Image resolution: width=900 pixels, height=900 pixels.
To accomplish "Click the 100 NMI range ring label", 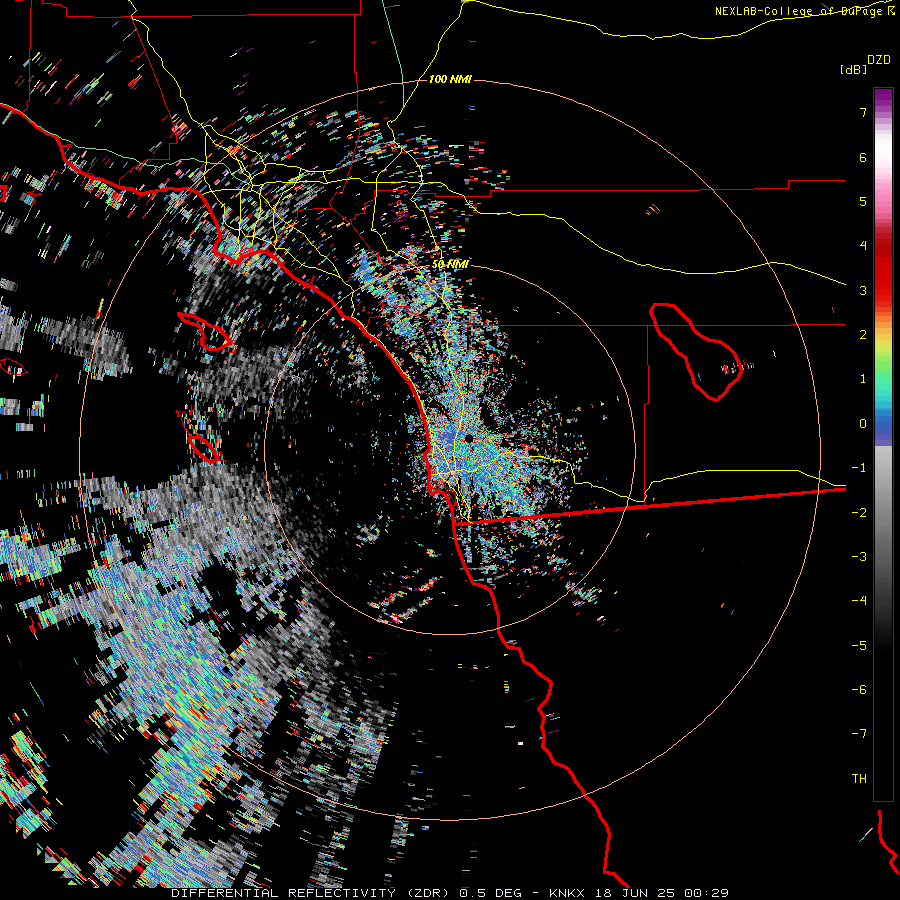I will click(x=450, y=79).
